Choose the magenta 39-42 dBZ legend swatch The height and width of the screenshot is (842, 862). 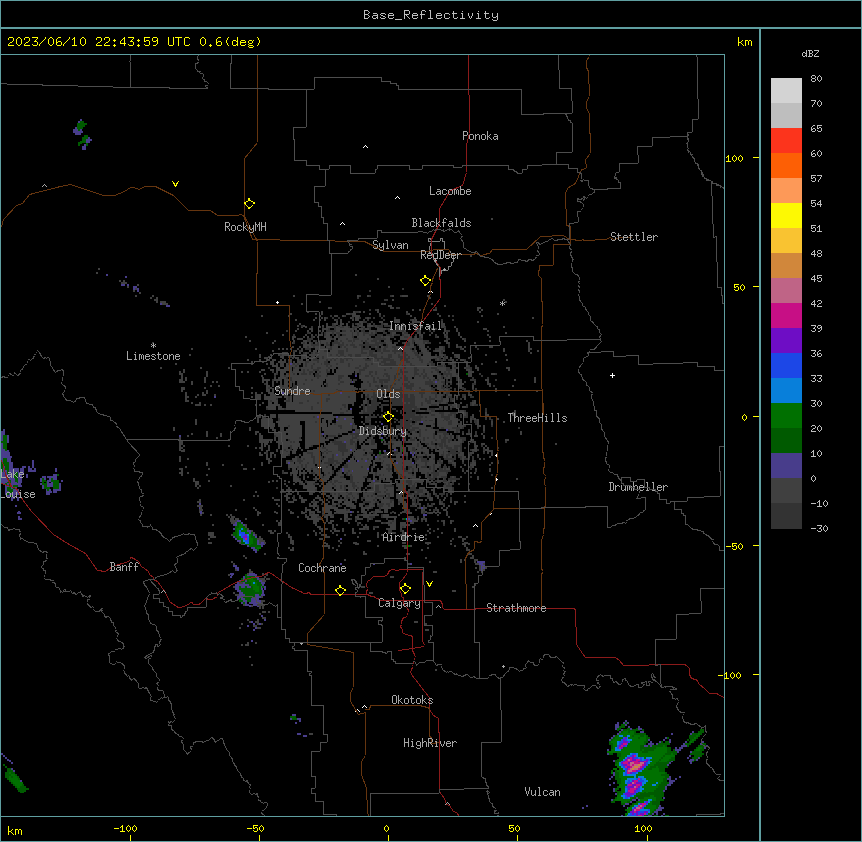[x=786, y=315]
